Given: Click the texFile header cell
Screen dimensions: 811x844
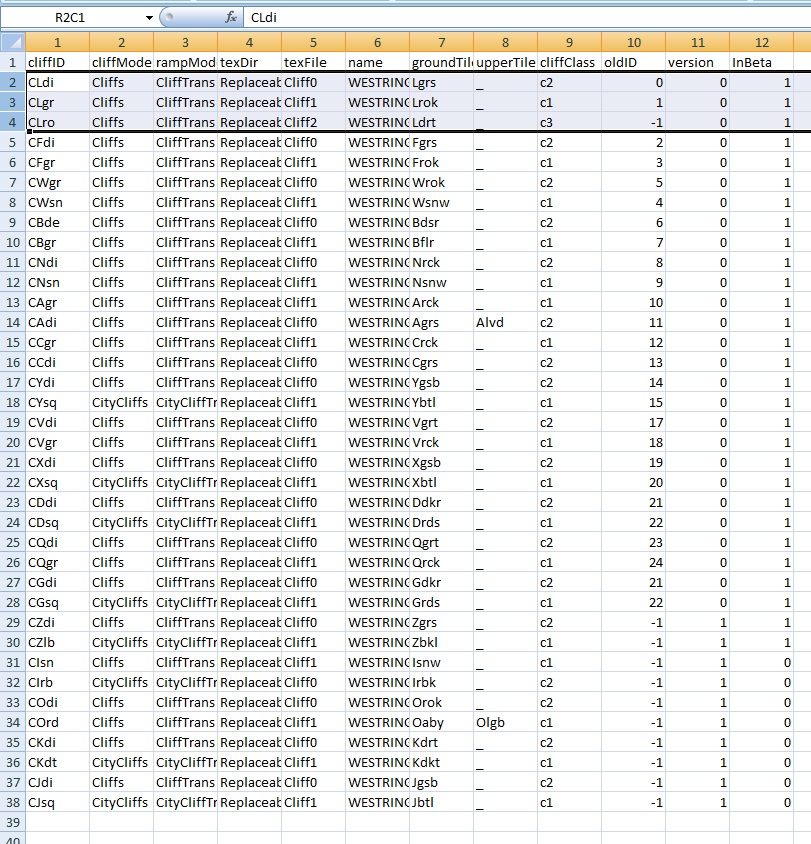Looking at the screenshot, I should point(313,62).
